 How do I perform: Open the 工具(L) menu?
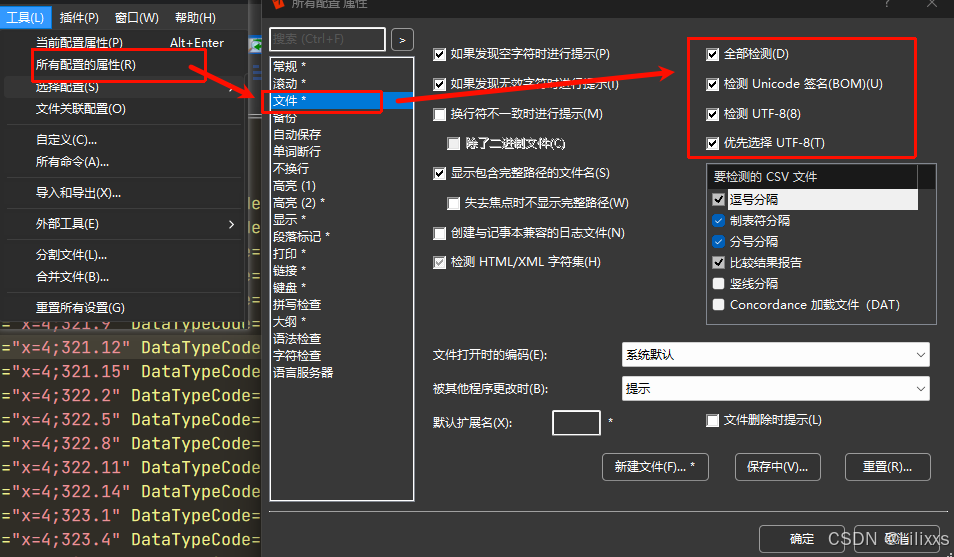click(x=26, y=18)
